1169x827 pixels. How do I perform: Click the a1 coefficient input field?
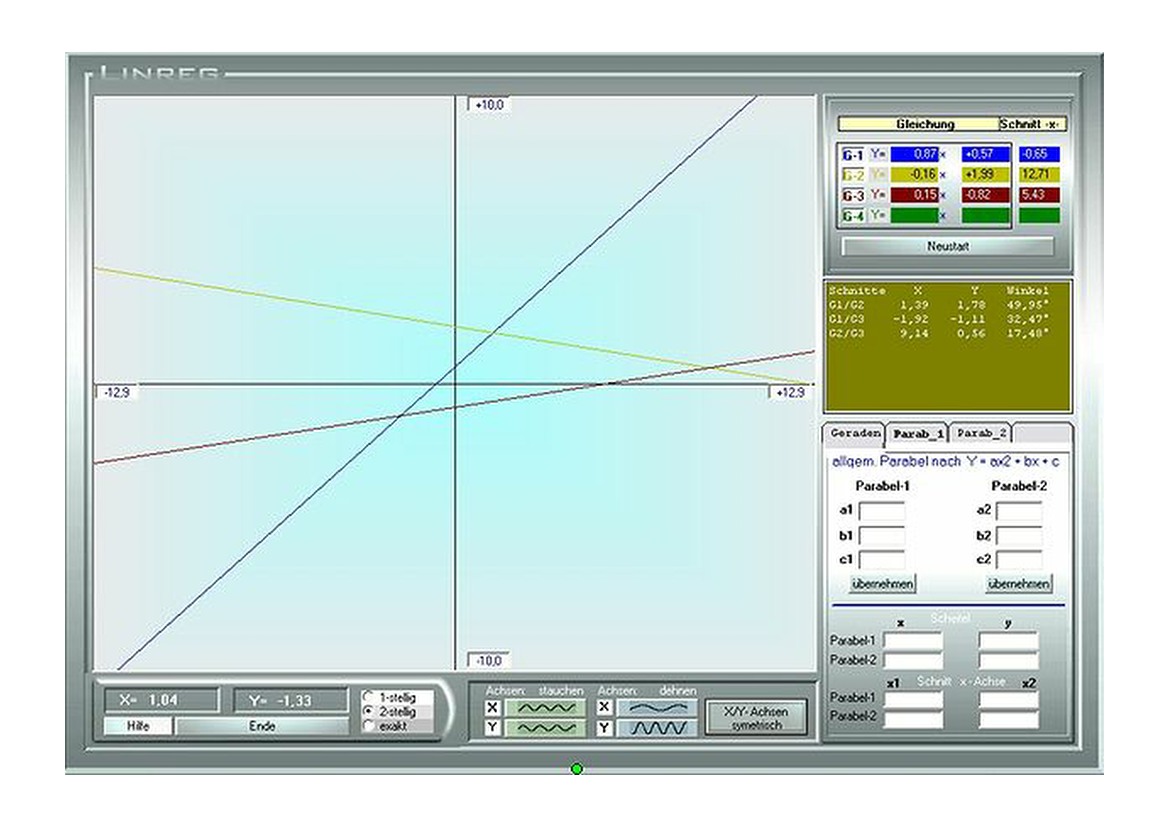click(882, 511)
